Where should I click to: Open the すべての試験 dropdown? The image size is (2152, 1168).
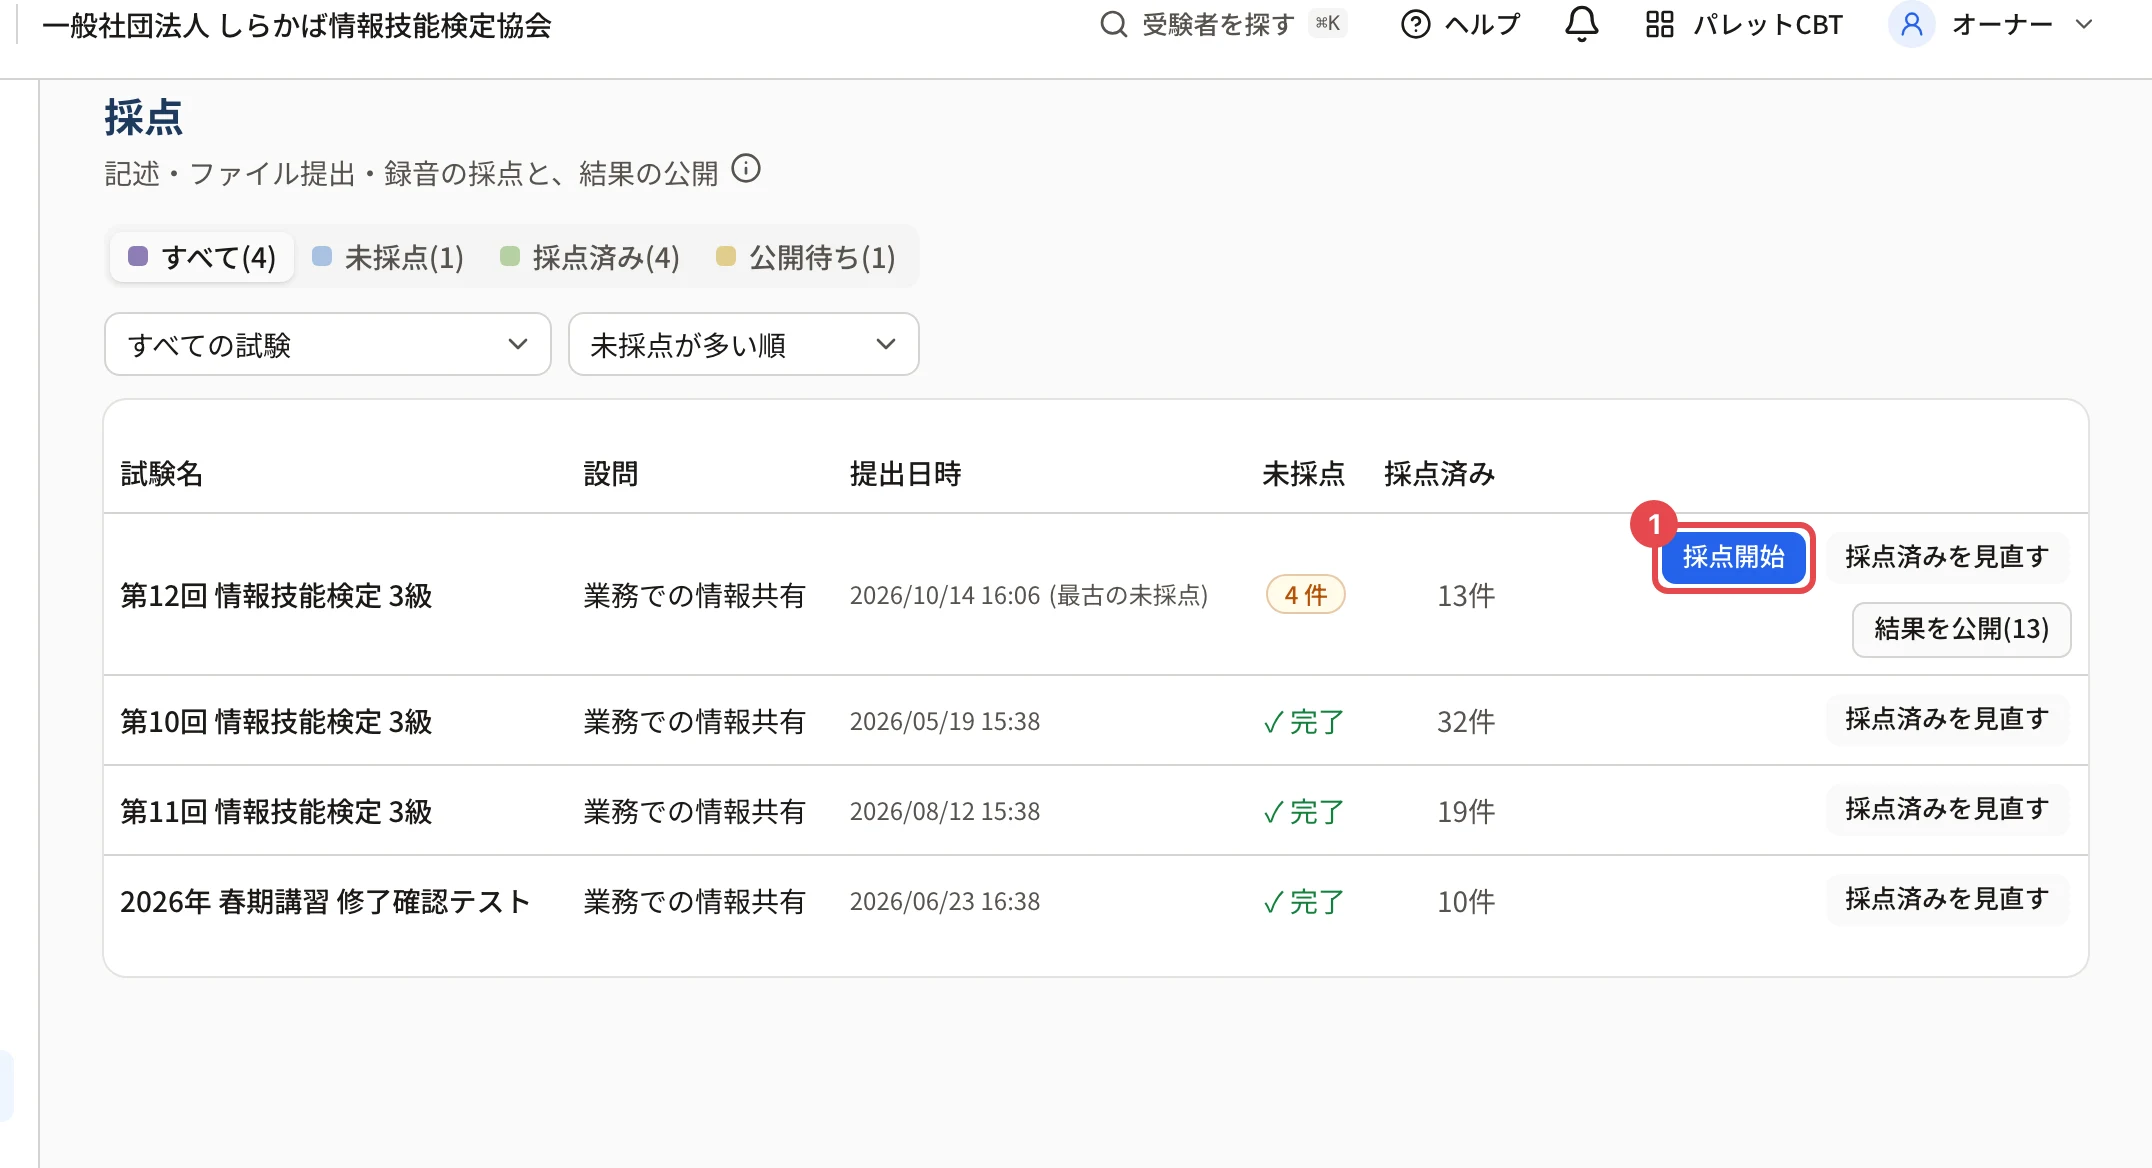click(328, 344)
